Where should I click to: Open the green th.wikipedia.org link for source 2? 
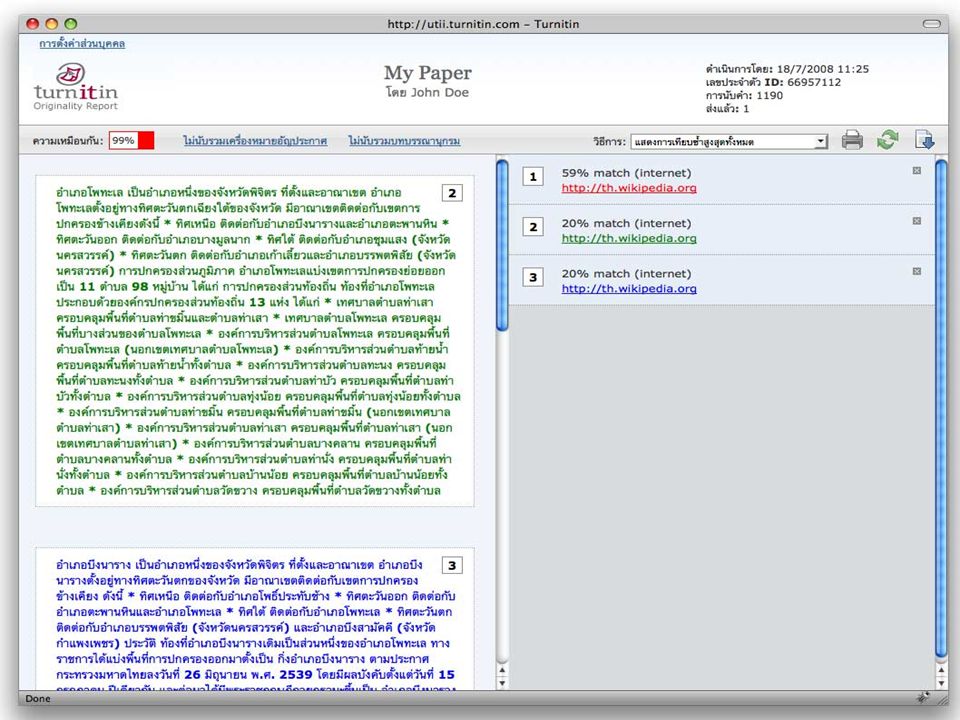coord(629,238)
